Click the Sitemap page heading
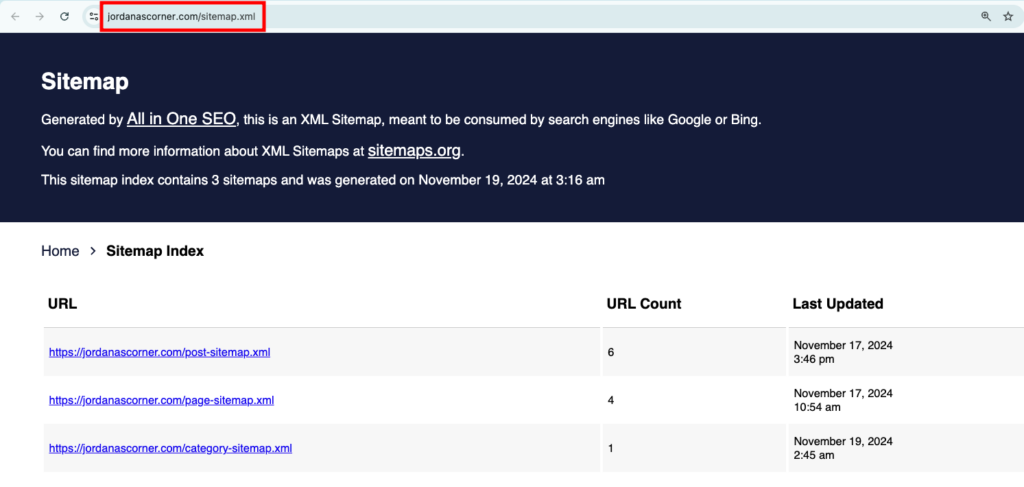The width and height of the screenshot is (1024, 487). coord(85,82)
